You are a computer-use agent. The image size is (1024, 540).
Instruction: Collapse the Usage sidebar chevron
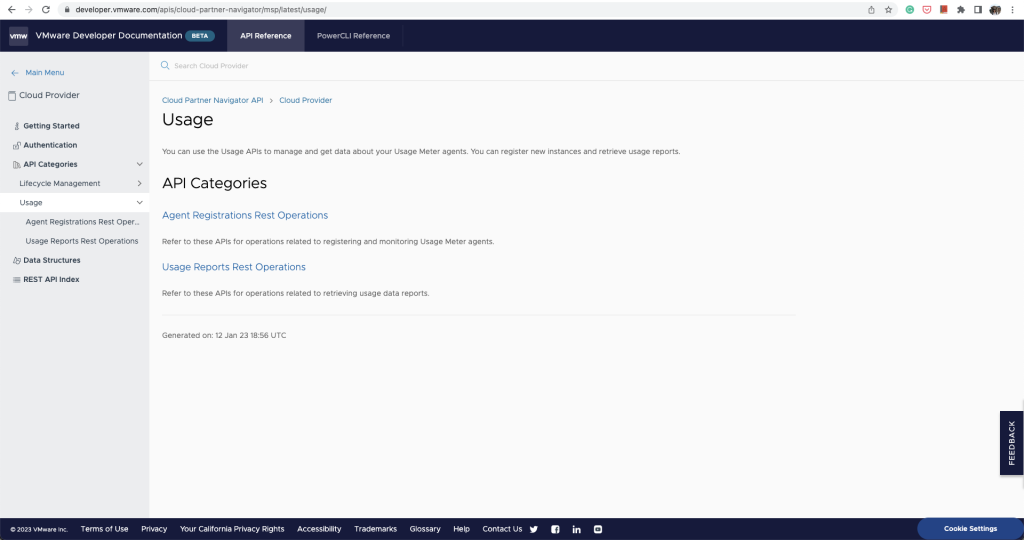[x=139, y=202]
